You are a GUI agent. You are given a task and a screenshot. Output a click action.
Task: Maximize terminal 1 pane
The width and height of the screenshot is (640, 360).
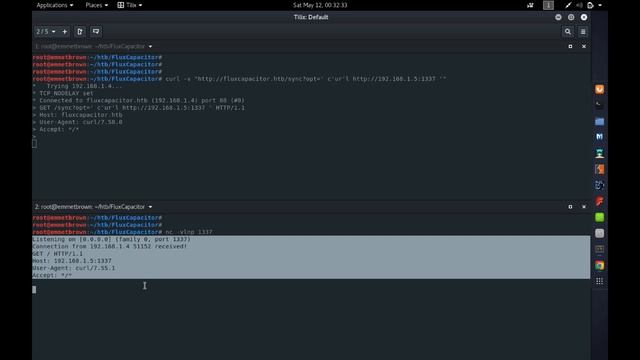pyautogui.click(x=570, y=47)
